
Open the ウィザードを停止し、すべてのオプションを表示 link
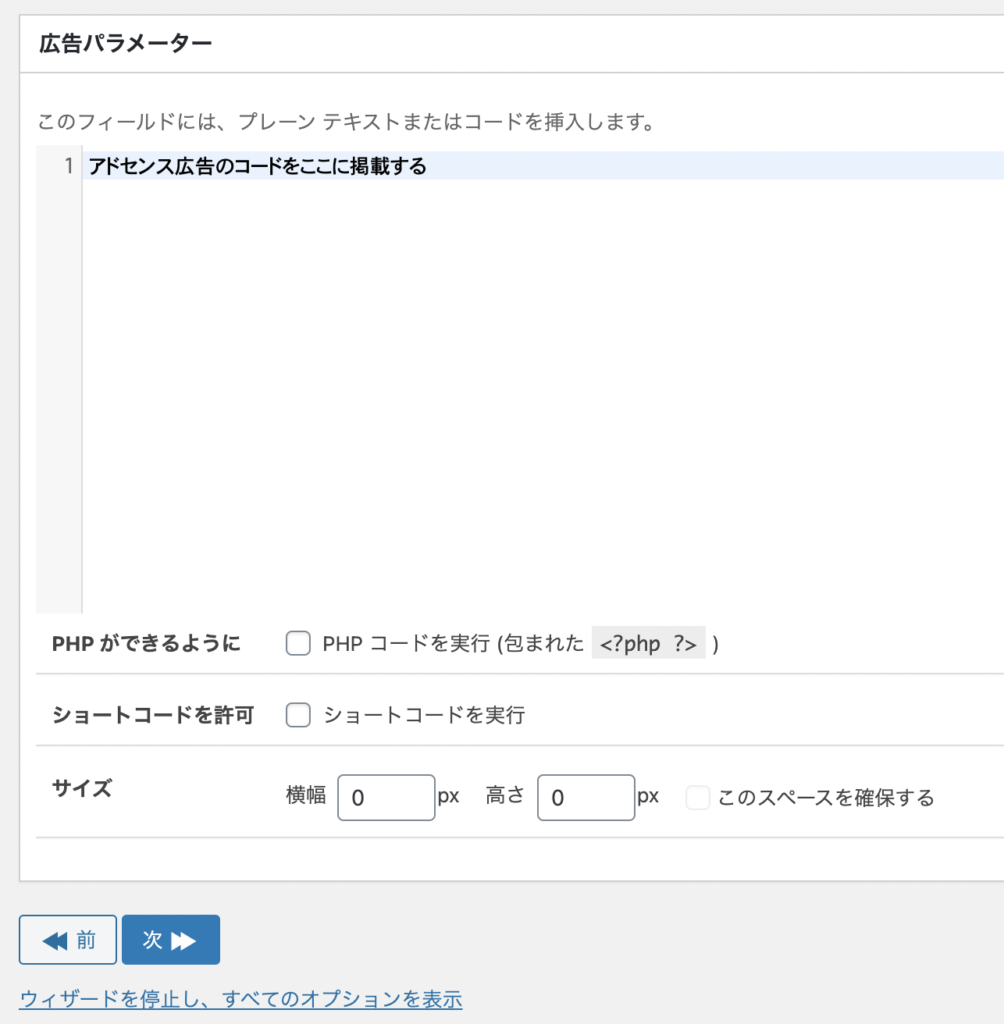point(241,999)
